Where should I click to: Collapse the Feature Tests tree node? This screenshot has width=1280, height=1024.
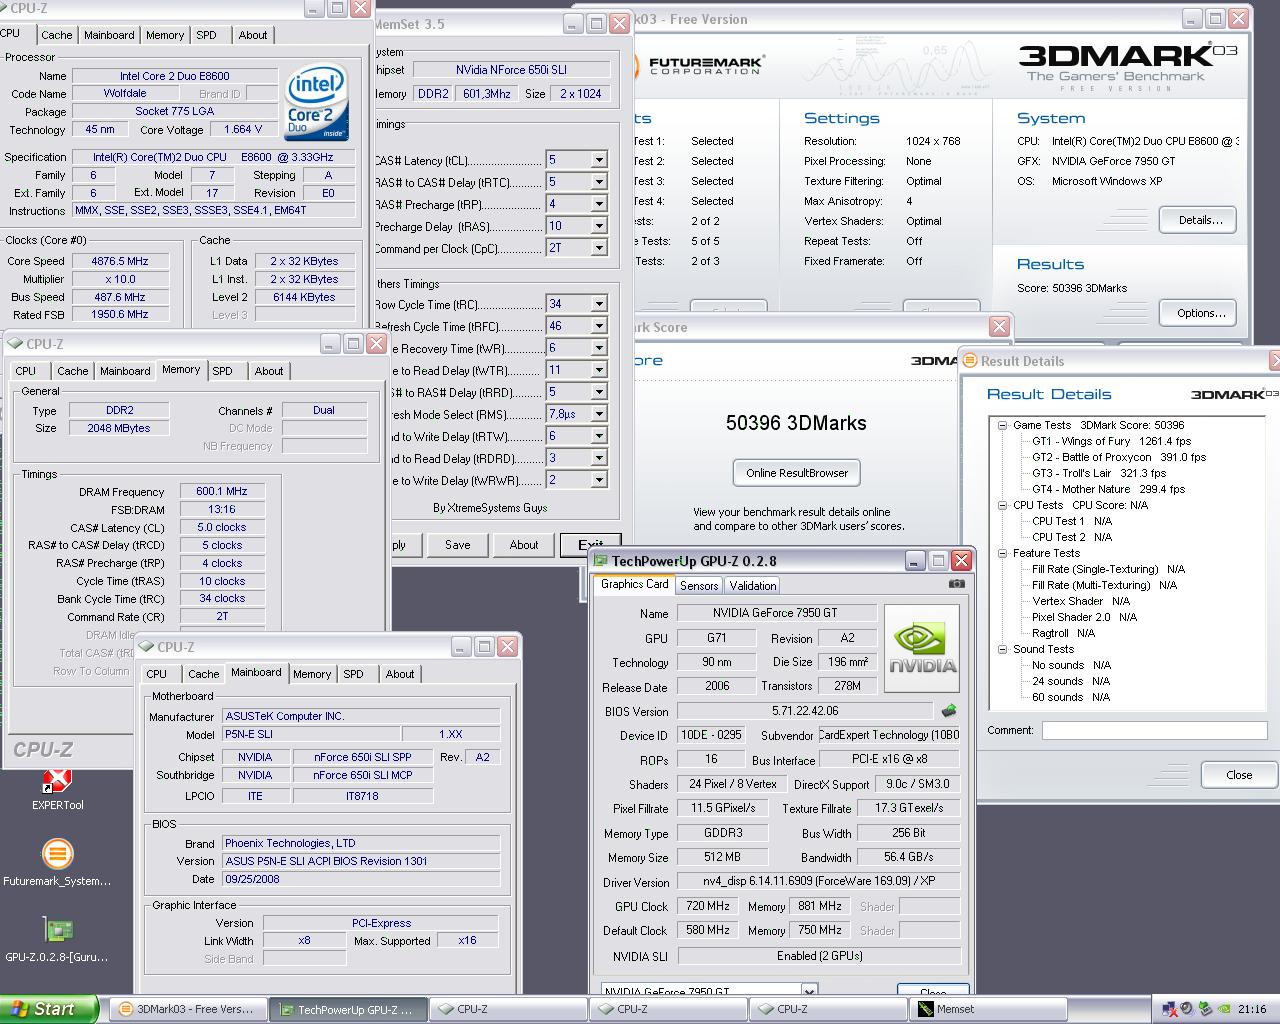pyautogui.click(x=1002, y=553)
